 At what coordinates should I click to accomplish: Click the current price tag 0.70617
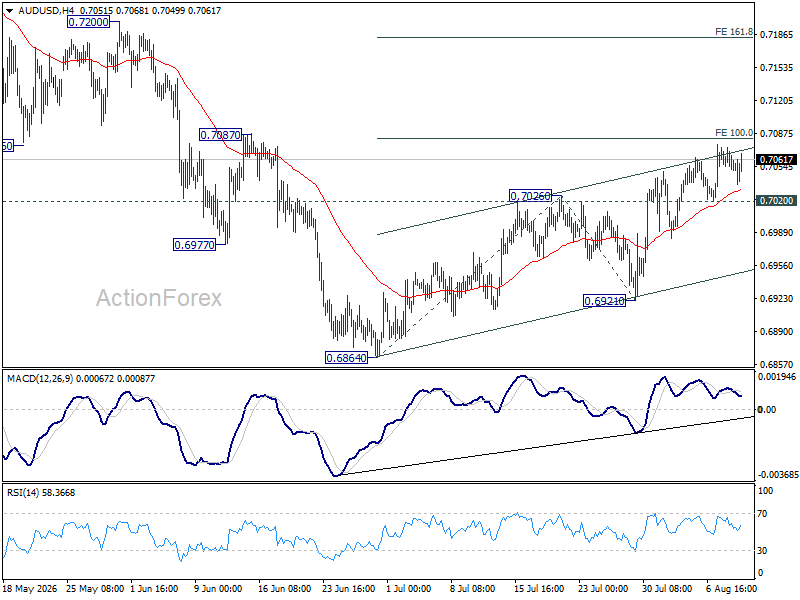pyautogui.click(x=777, y=160)
